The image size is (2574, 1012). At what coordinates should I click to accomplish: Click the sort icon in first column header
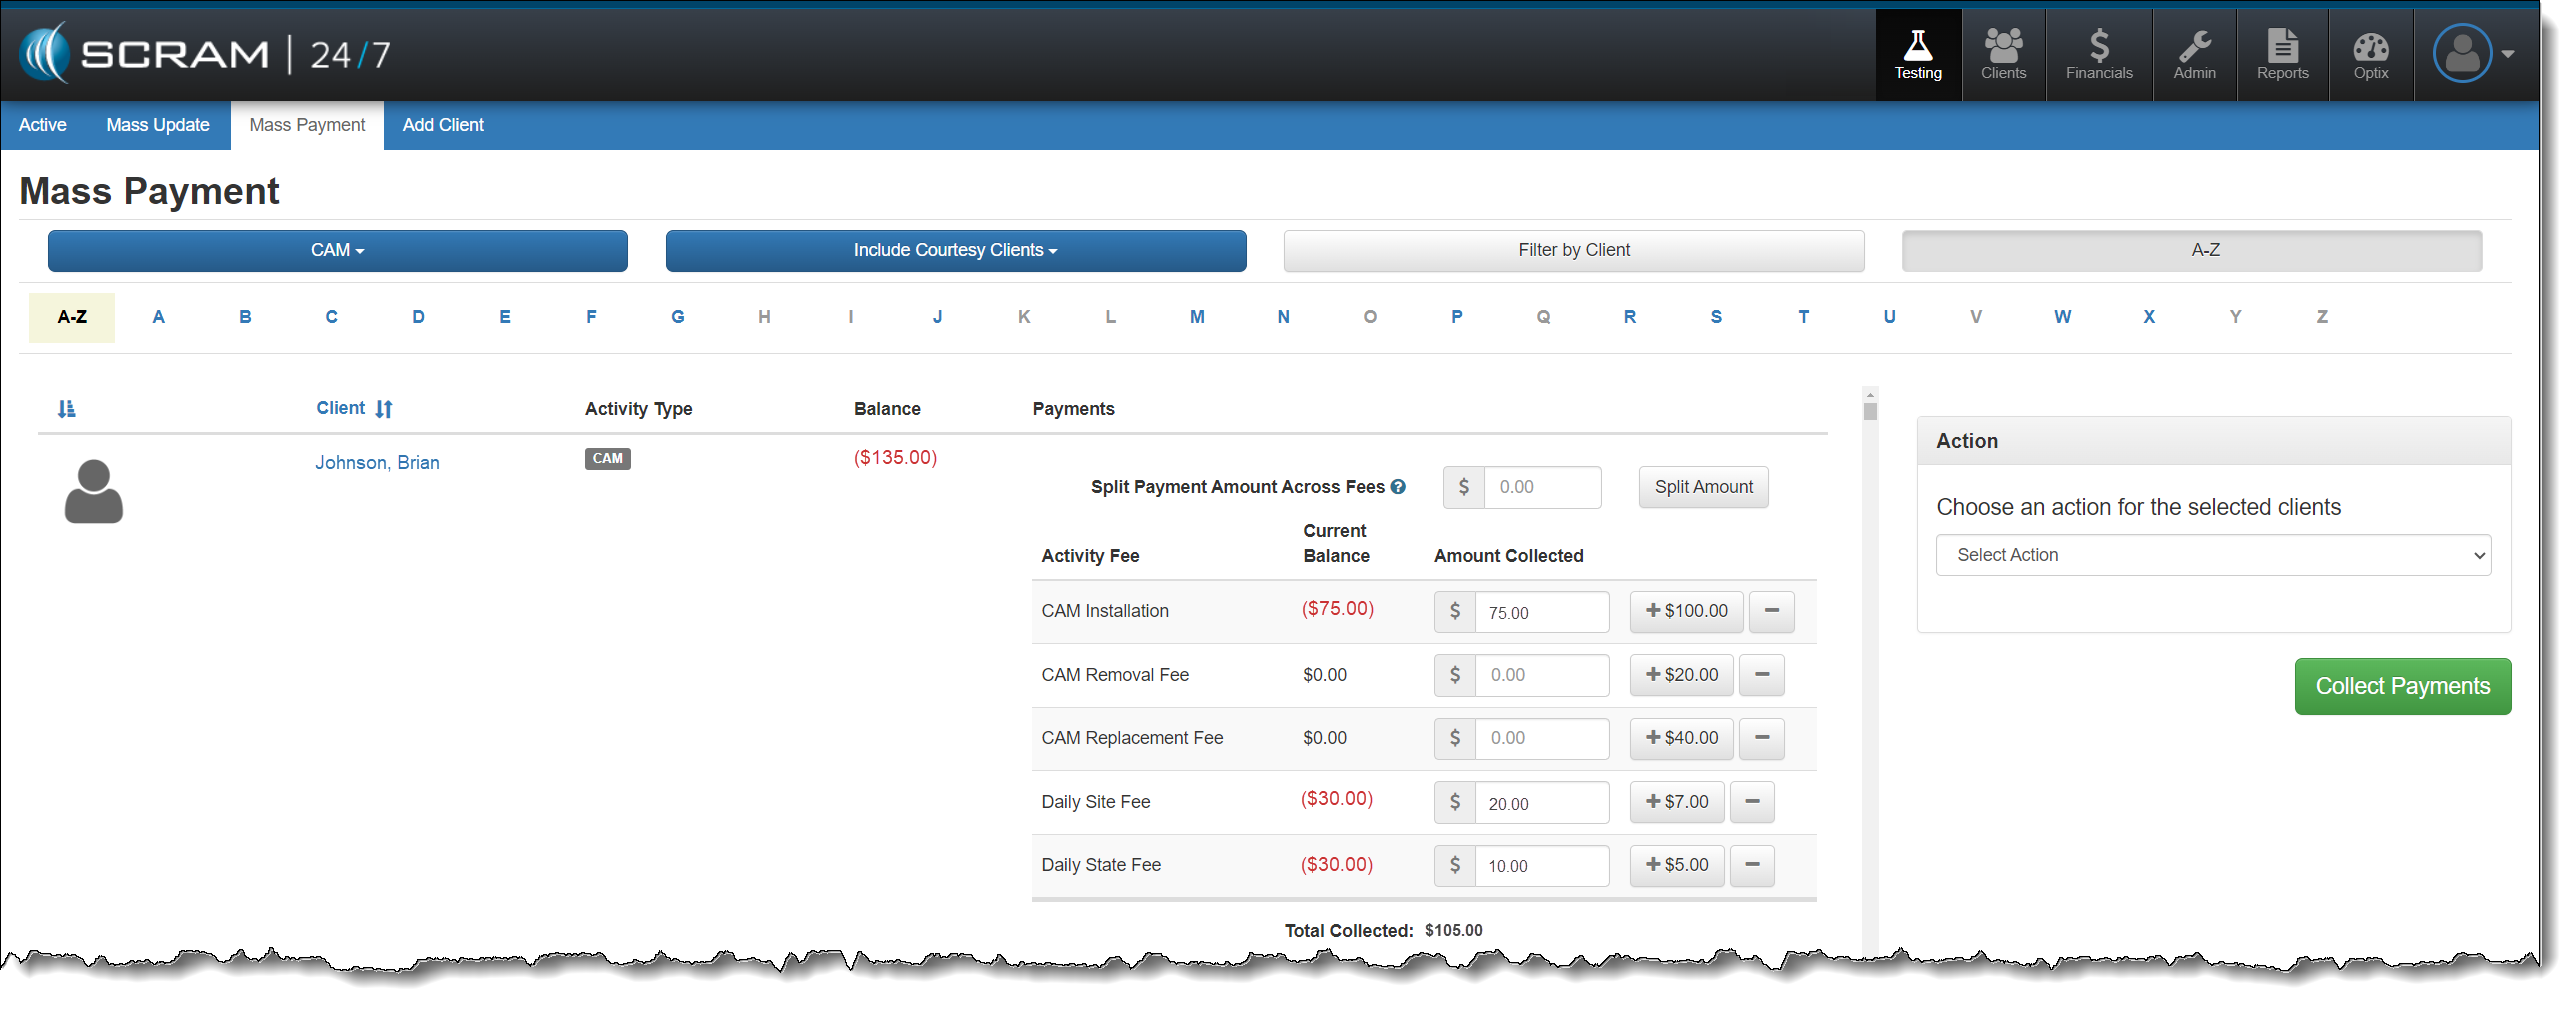[x=66, y=409]
